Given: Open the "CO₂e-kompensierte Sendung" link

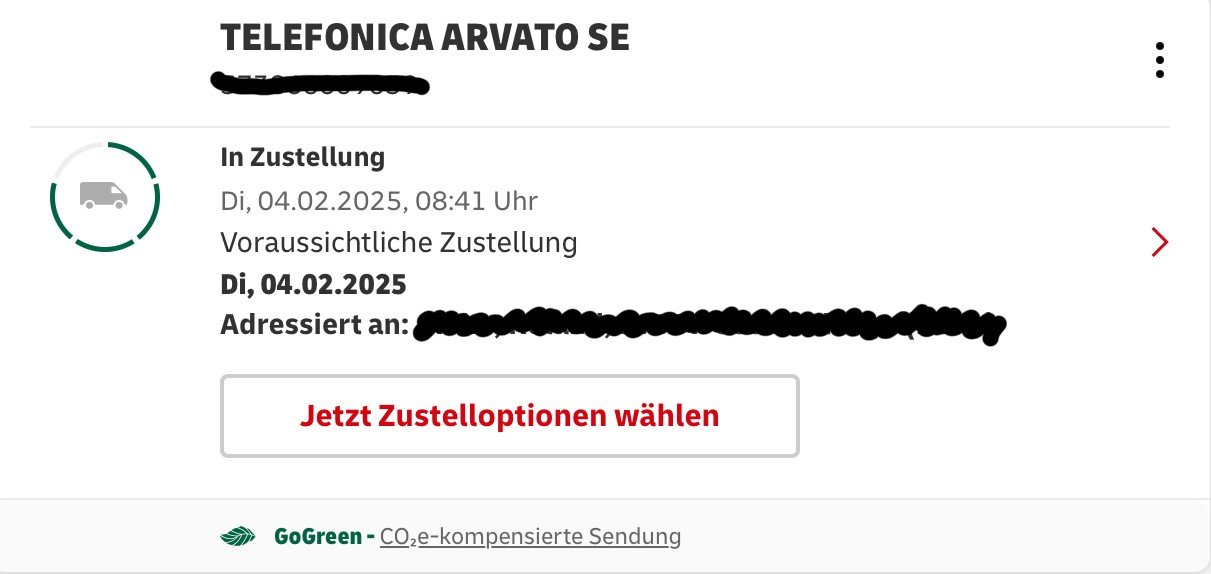Looking at the screenshot, I should coord(530,537).
